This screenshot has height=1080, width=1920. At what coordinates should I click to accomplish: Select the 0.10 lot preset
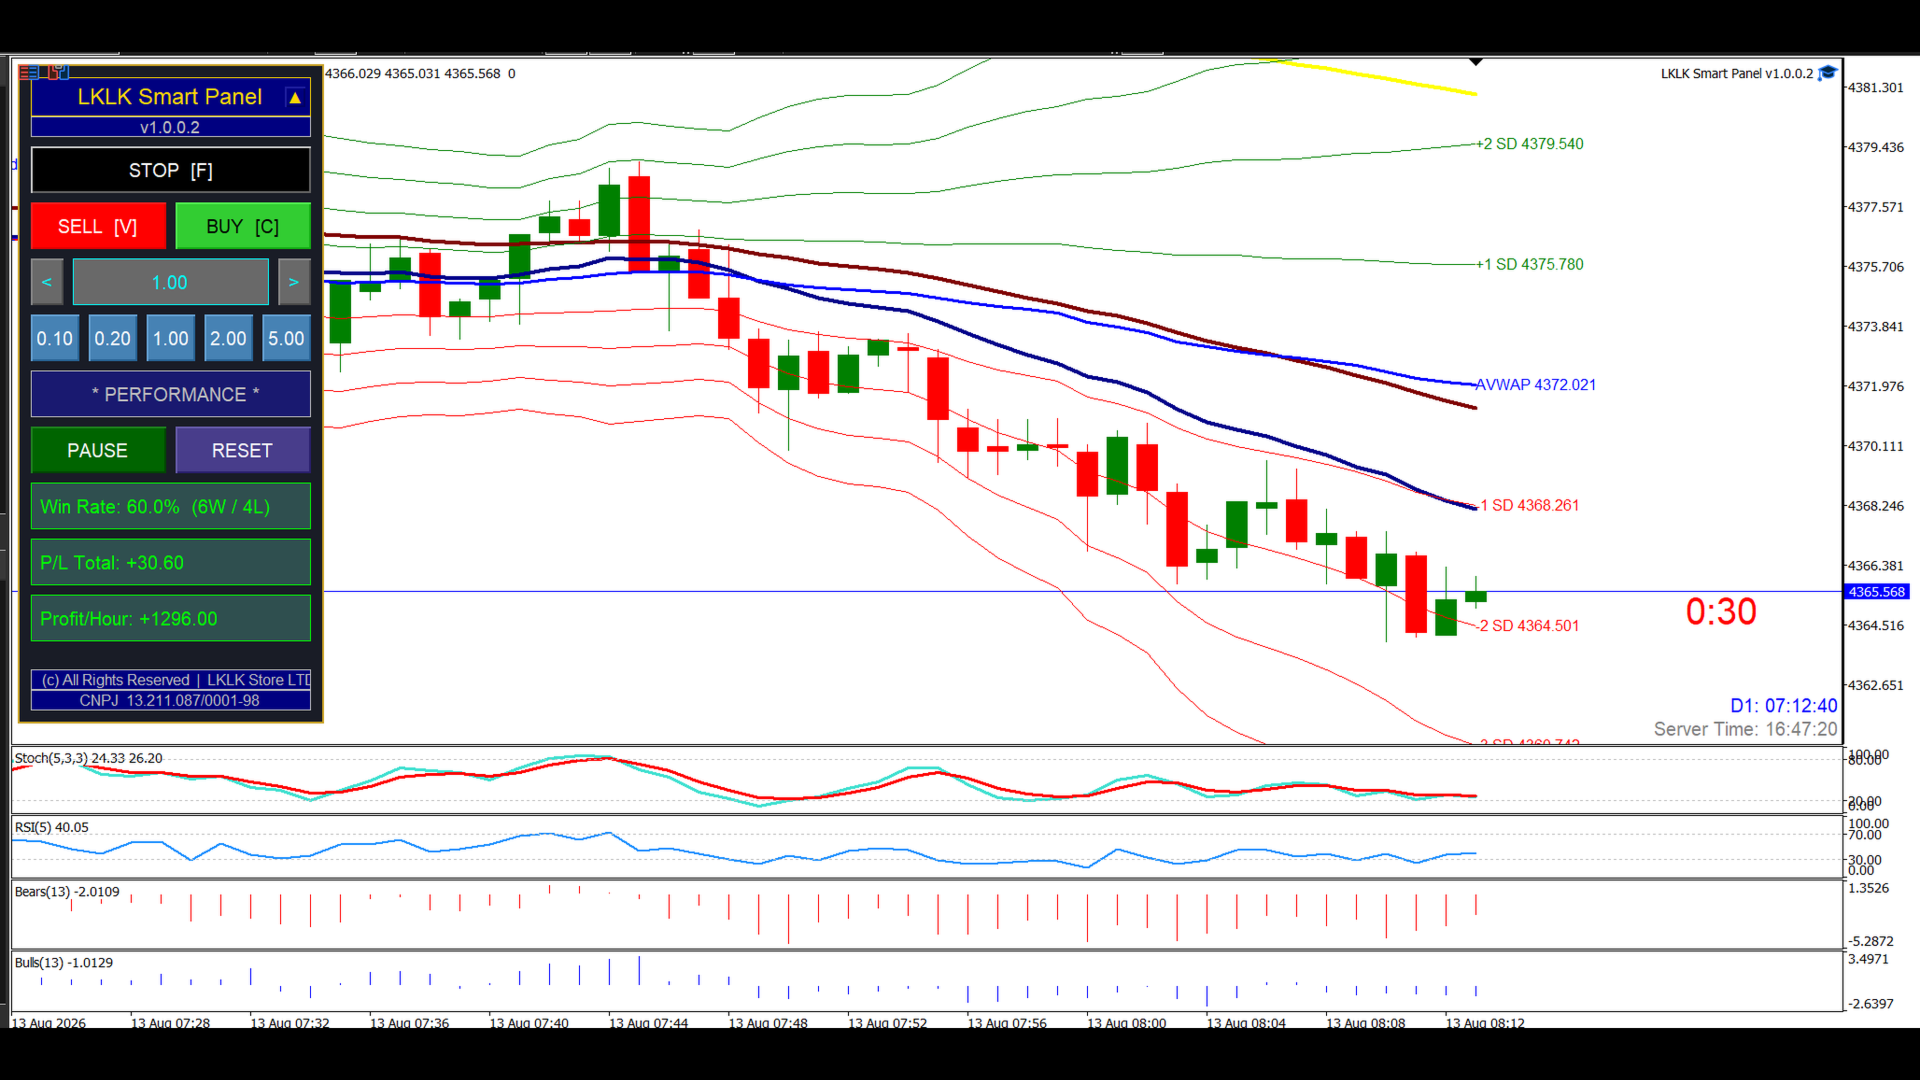[x=55, y=338]
